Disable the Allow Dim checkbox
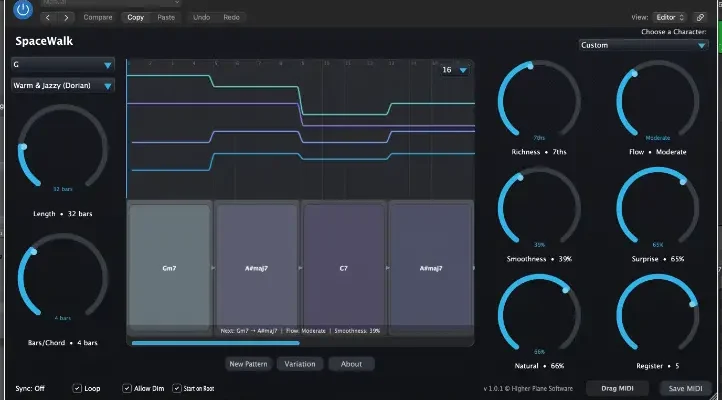This screenshot has width=722, height=400. 127,388
